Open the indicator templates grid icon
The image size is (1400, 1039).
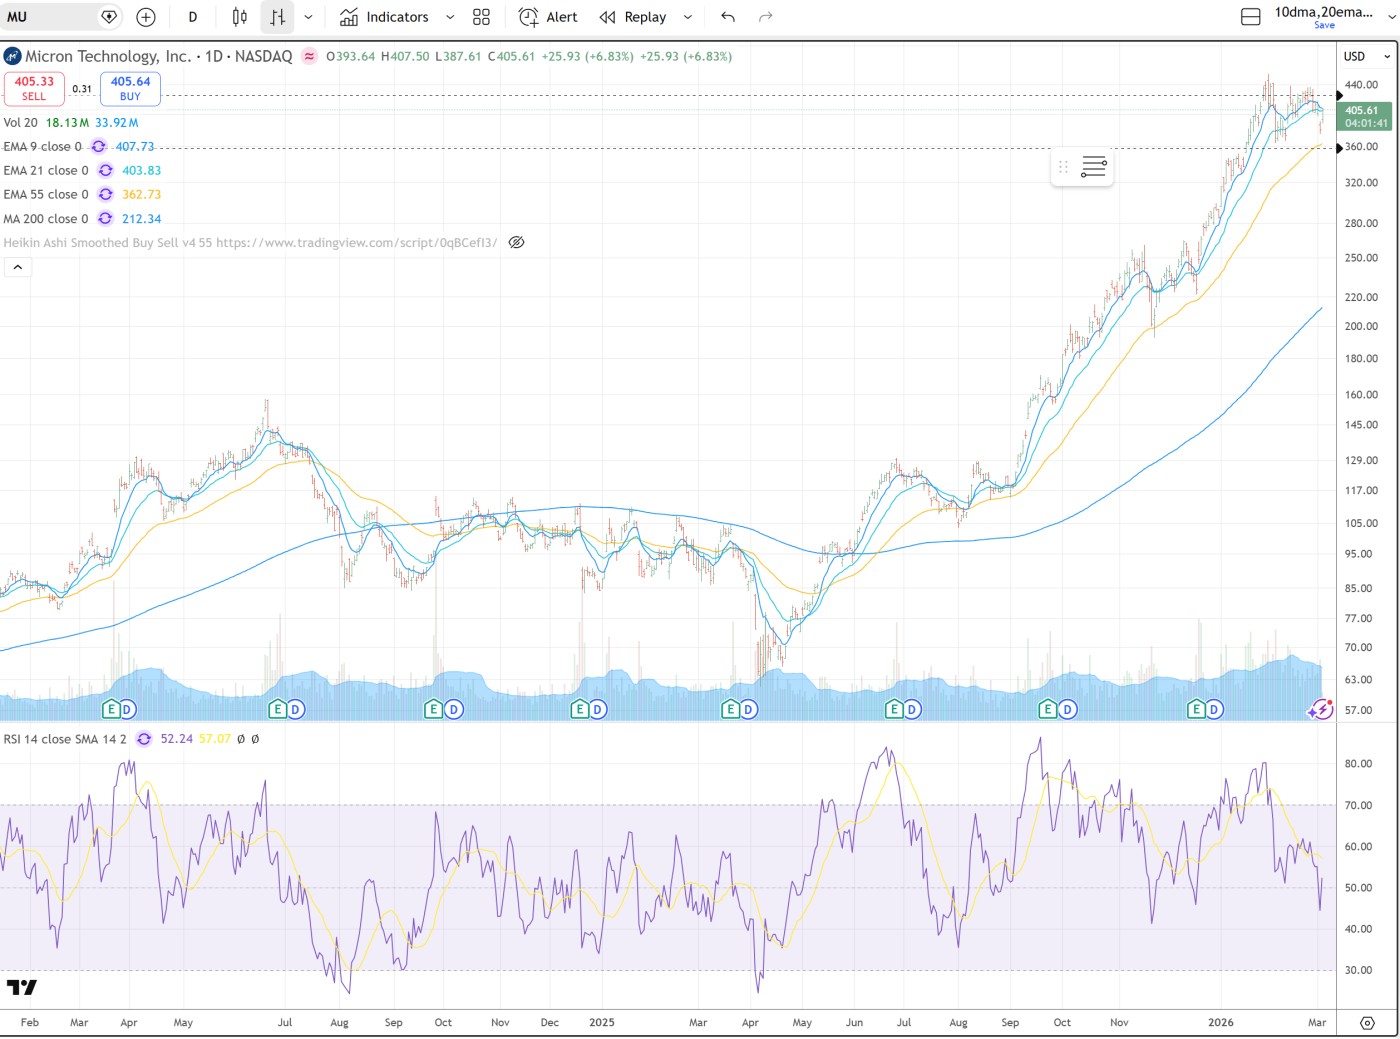(x=481, y=17)
